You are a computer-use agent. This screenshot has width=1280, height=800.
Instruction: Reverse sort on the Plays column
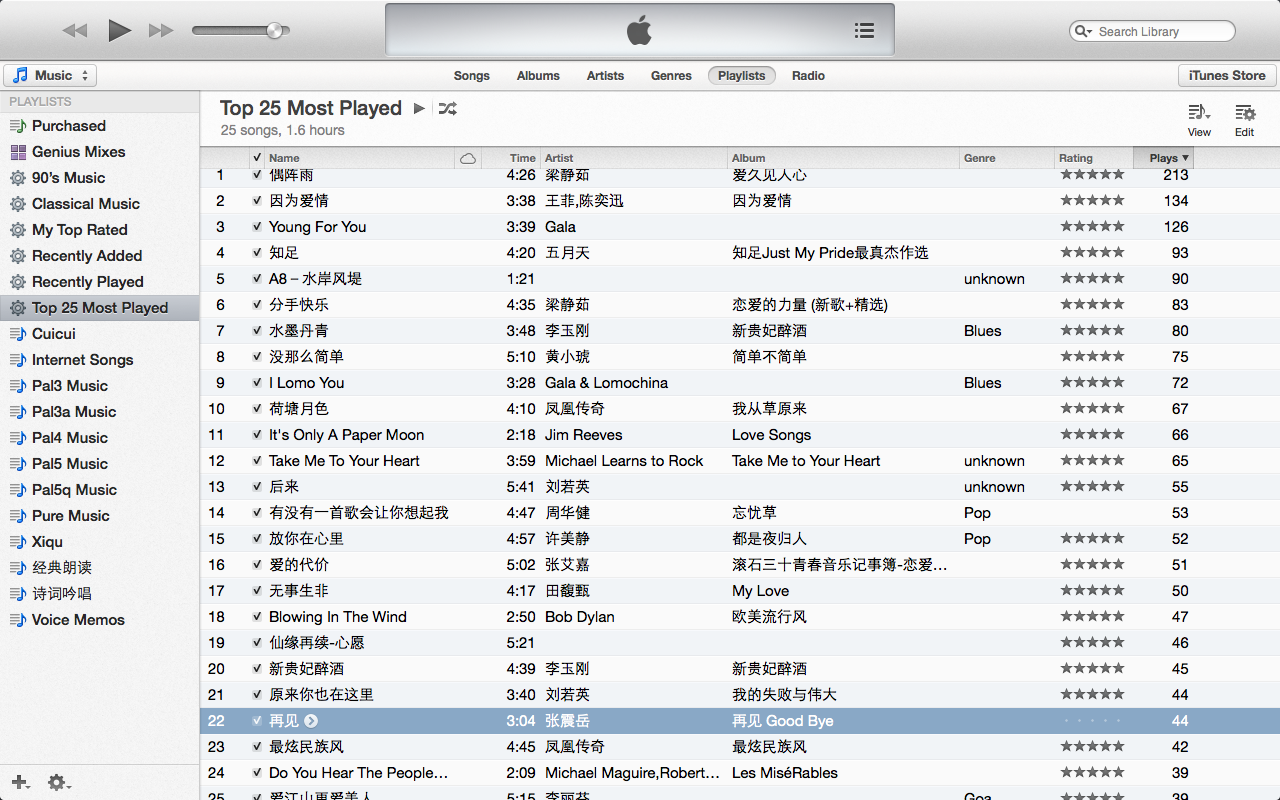click(1164, 158)
